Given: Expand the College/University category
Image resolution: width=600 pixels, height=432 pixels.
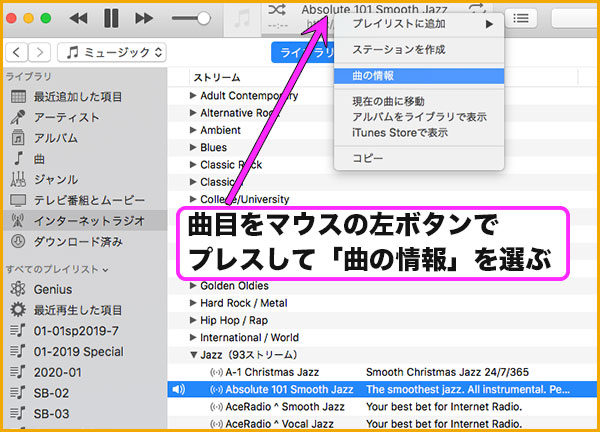Looking at the screenshot, I should [193, 199].
